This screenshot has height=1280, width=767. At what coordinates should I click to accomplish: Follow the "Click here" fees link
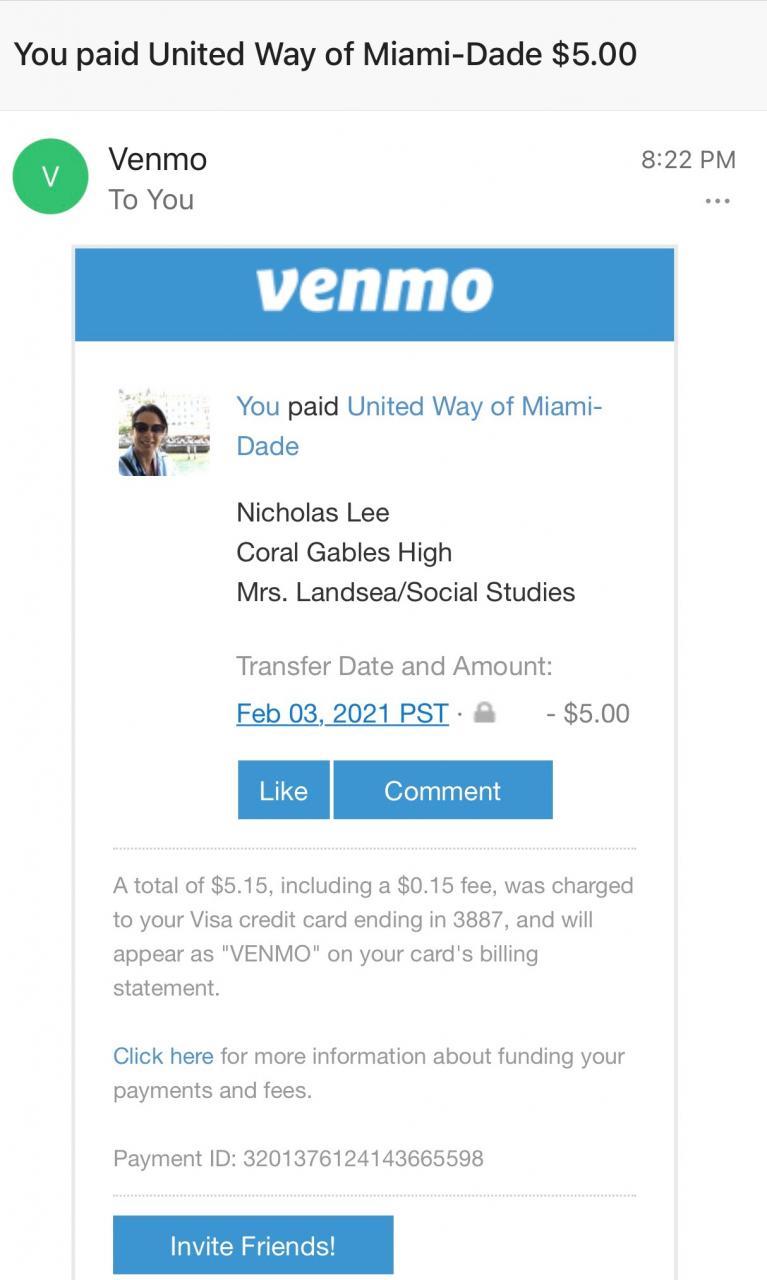[x=163, y=1056]
